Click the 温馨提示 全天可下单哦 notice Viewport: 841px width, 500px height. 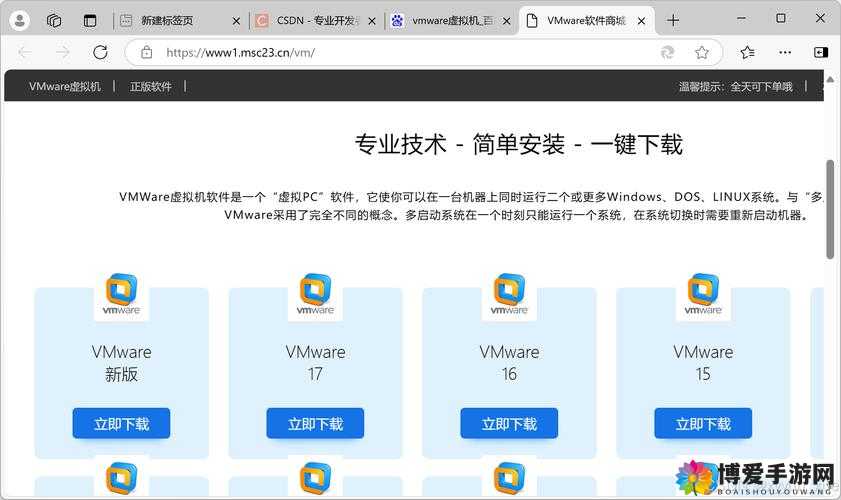[735, 86]
